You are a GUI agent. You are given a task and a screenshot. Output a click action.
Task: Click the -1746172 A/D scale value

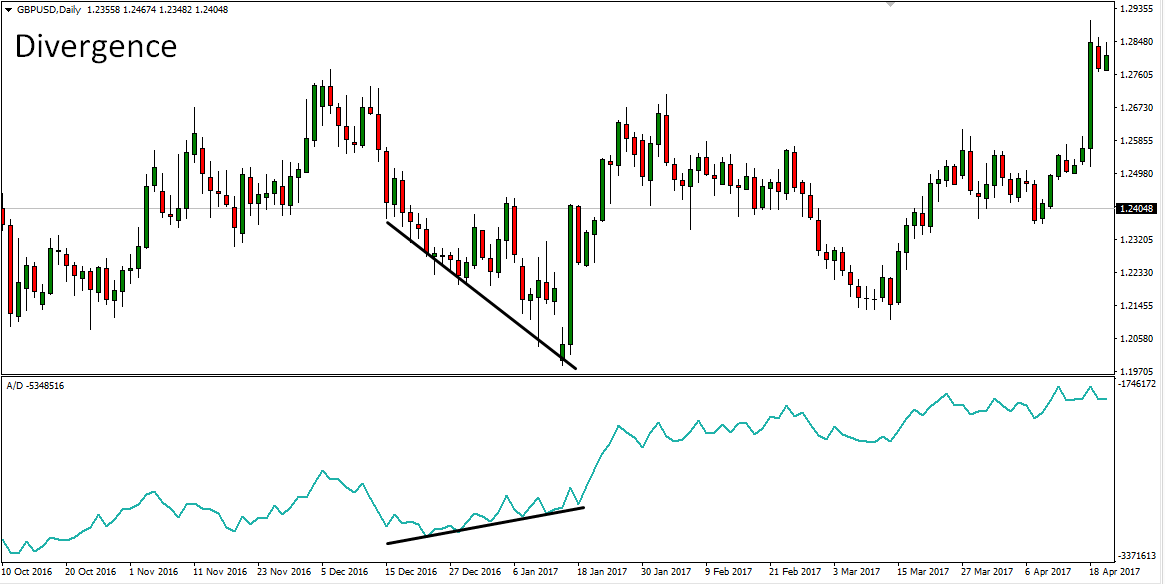click(x=1139, y=384)
